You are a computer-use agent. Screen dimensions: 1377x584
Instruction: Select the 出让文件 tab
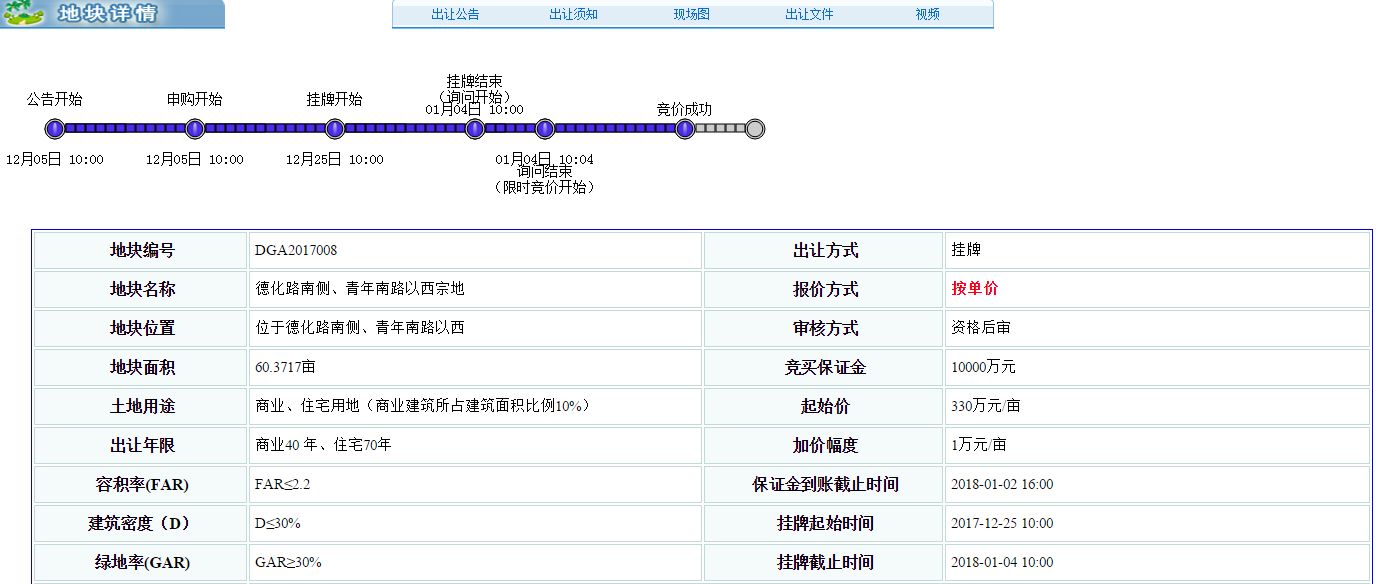809,15
